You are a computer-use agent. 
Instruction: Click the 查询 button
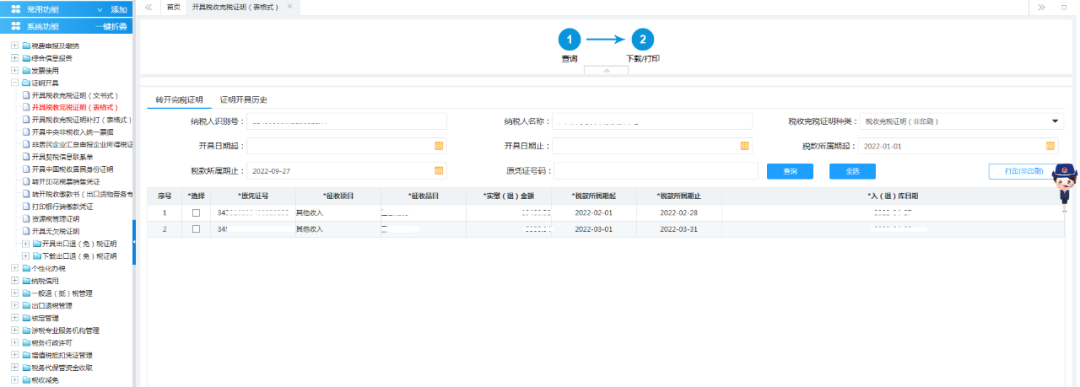point(790,171)
